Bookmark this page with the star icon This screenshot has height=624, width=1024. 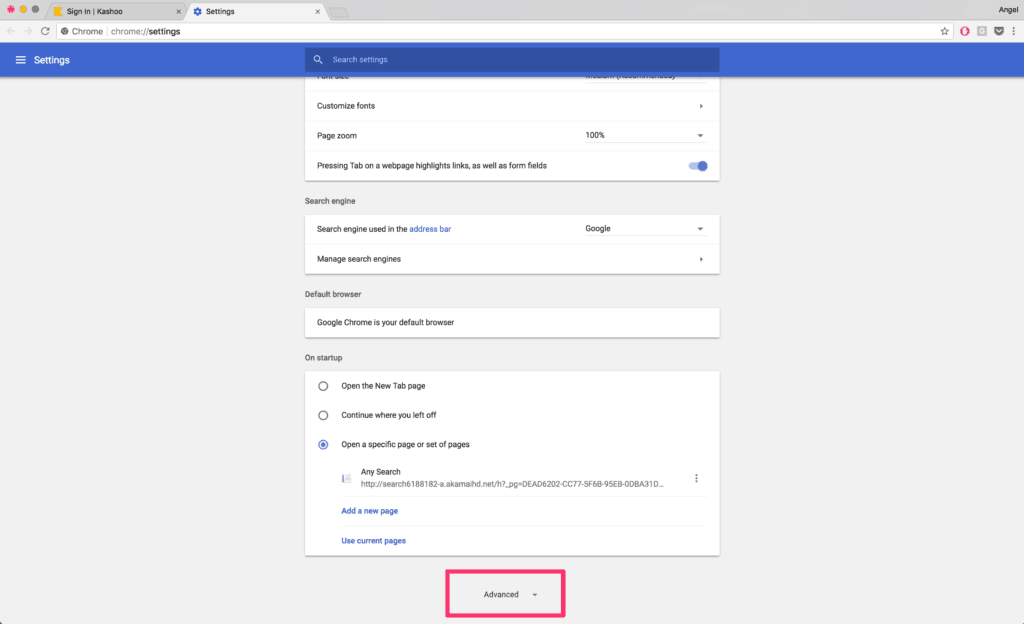[944, 31]
